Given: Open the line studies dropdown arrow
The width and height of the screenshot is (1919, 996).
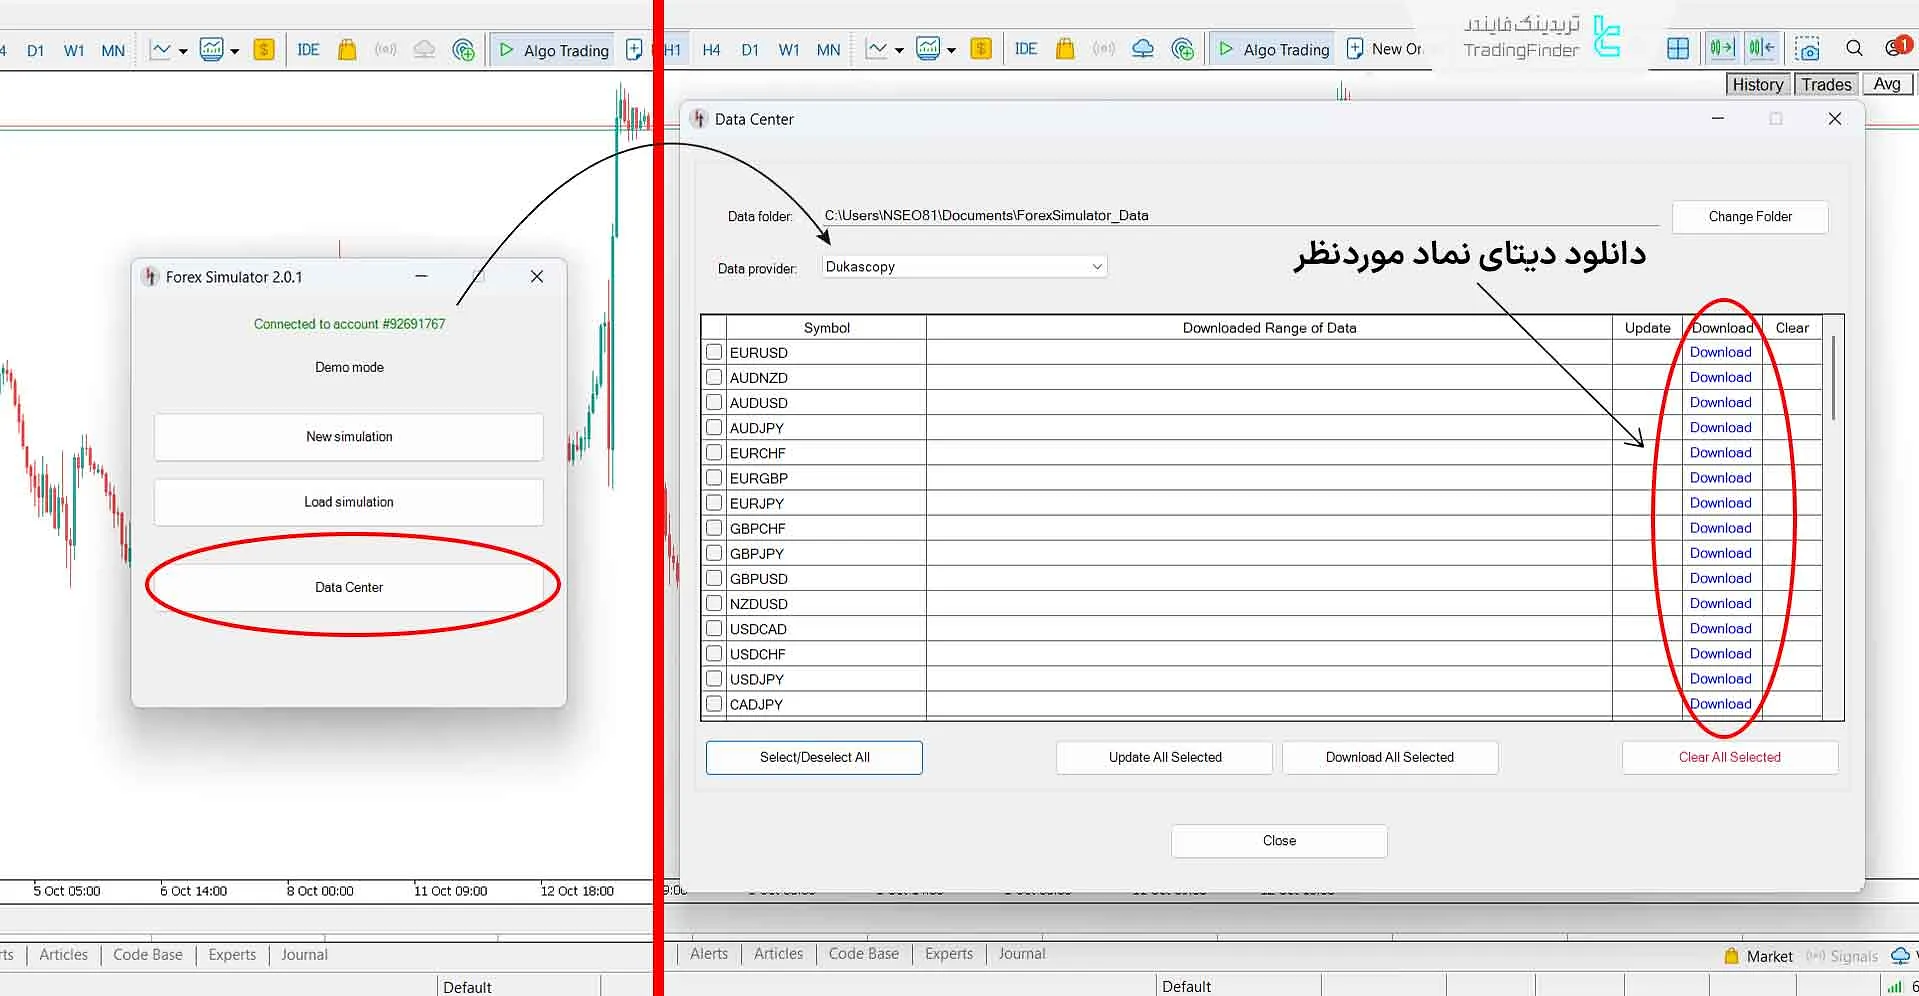Looking at the screenshot, I should [898, 49].
